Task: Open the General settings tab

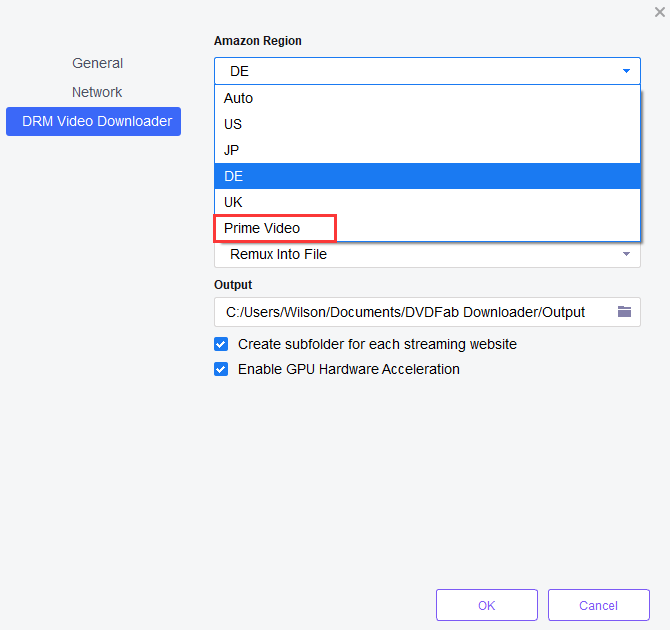Action: click(x=97, y=63)
